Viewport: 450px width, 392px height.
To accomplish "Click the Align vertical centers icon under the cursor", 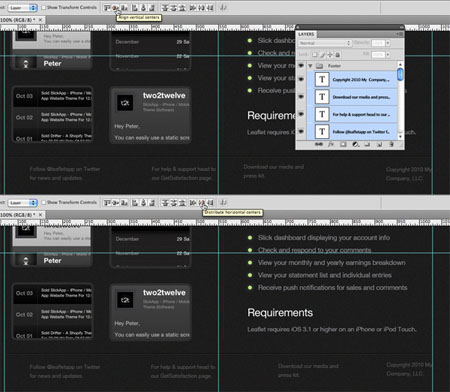I will [115, 7].
